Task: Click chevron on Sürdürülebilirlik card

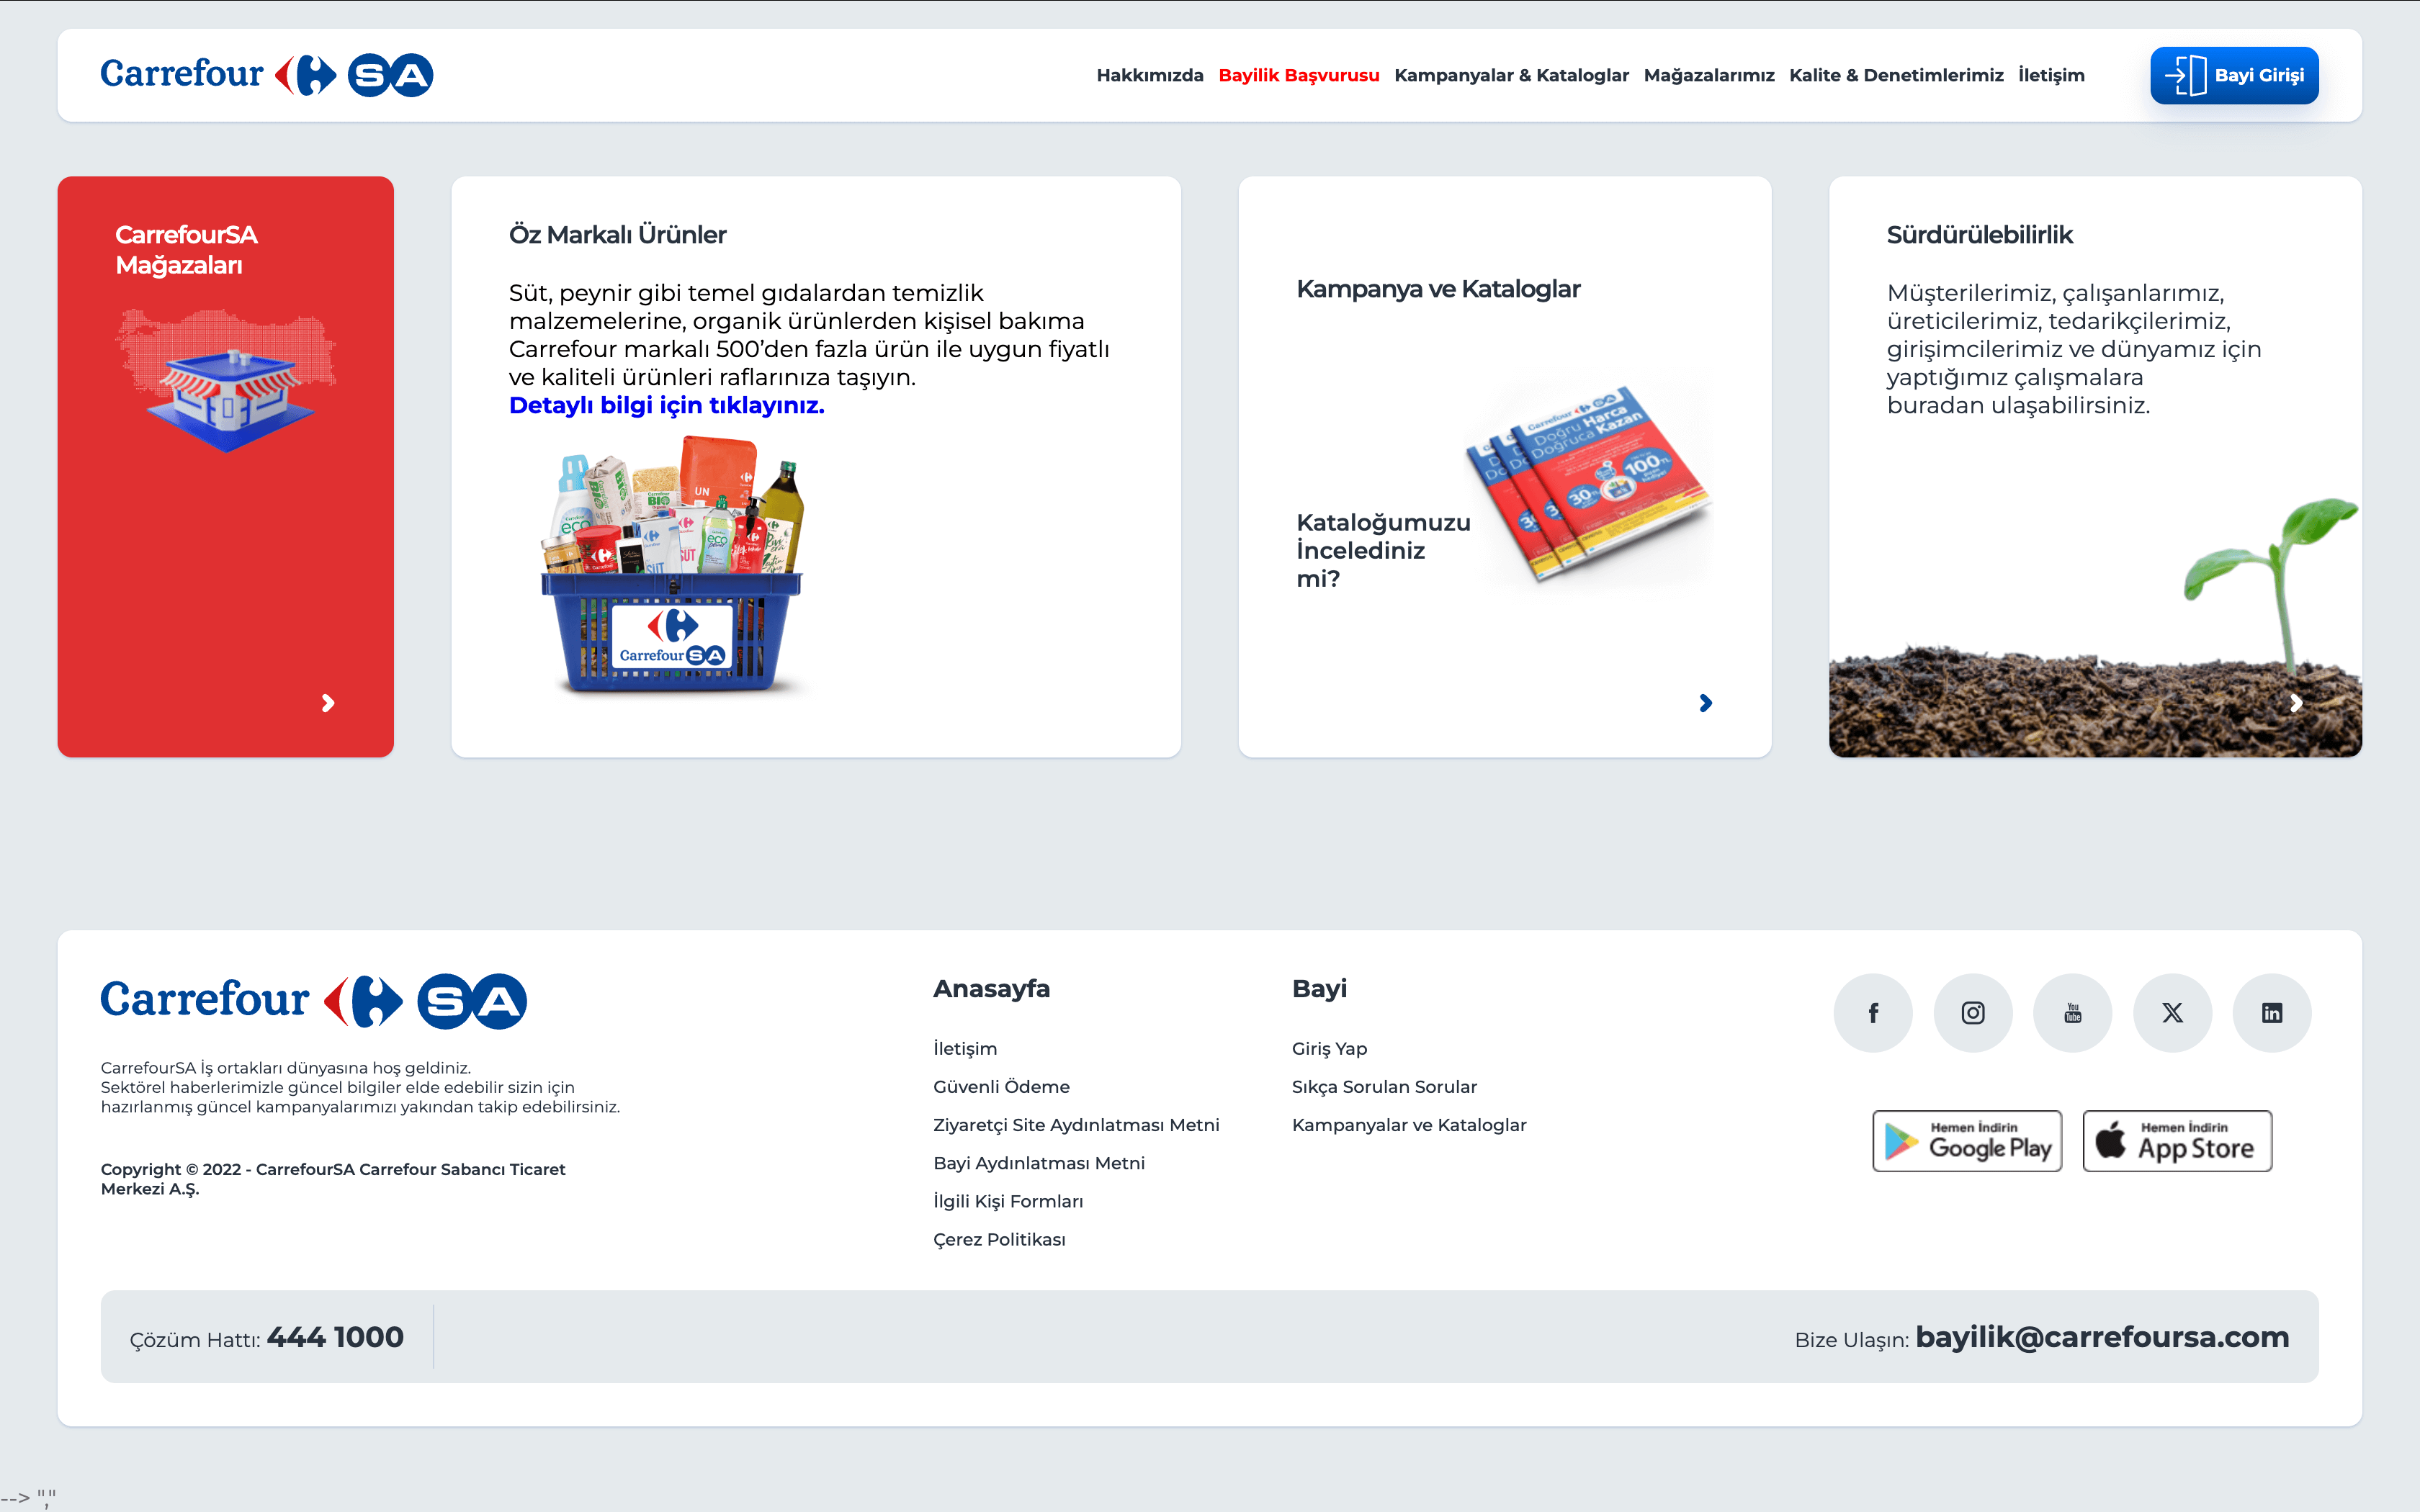Action: tap(2296, 703)
